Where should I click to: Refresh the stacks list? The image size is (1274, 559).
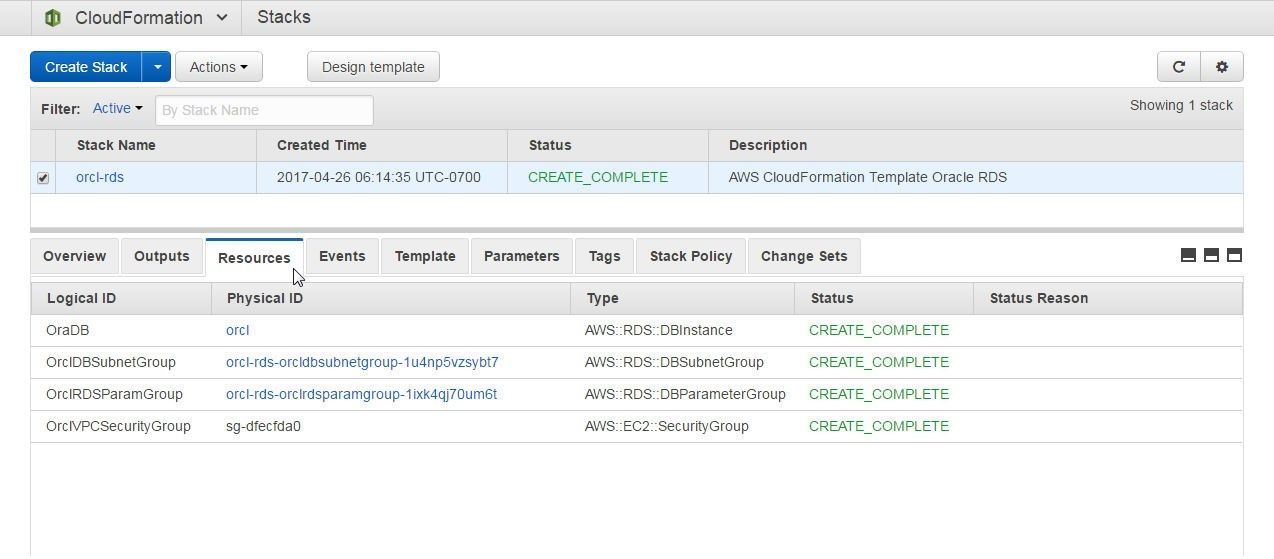[x=1178, y=67]
